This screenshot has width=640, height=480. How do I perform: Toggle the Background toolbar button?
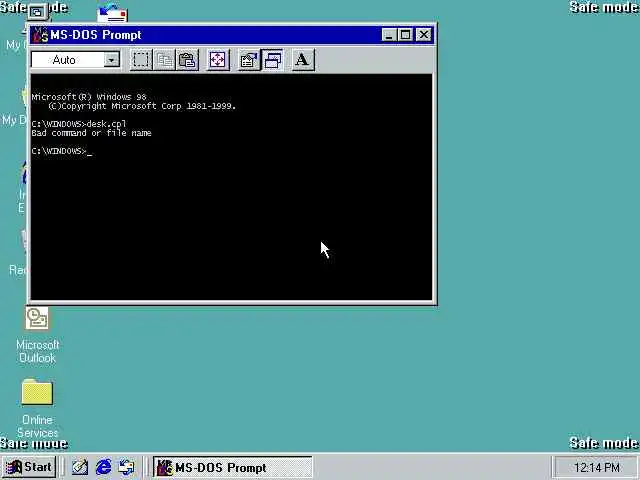point(272,60)
